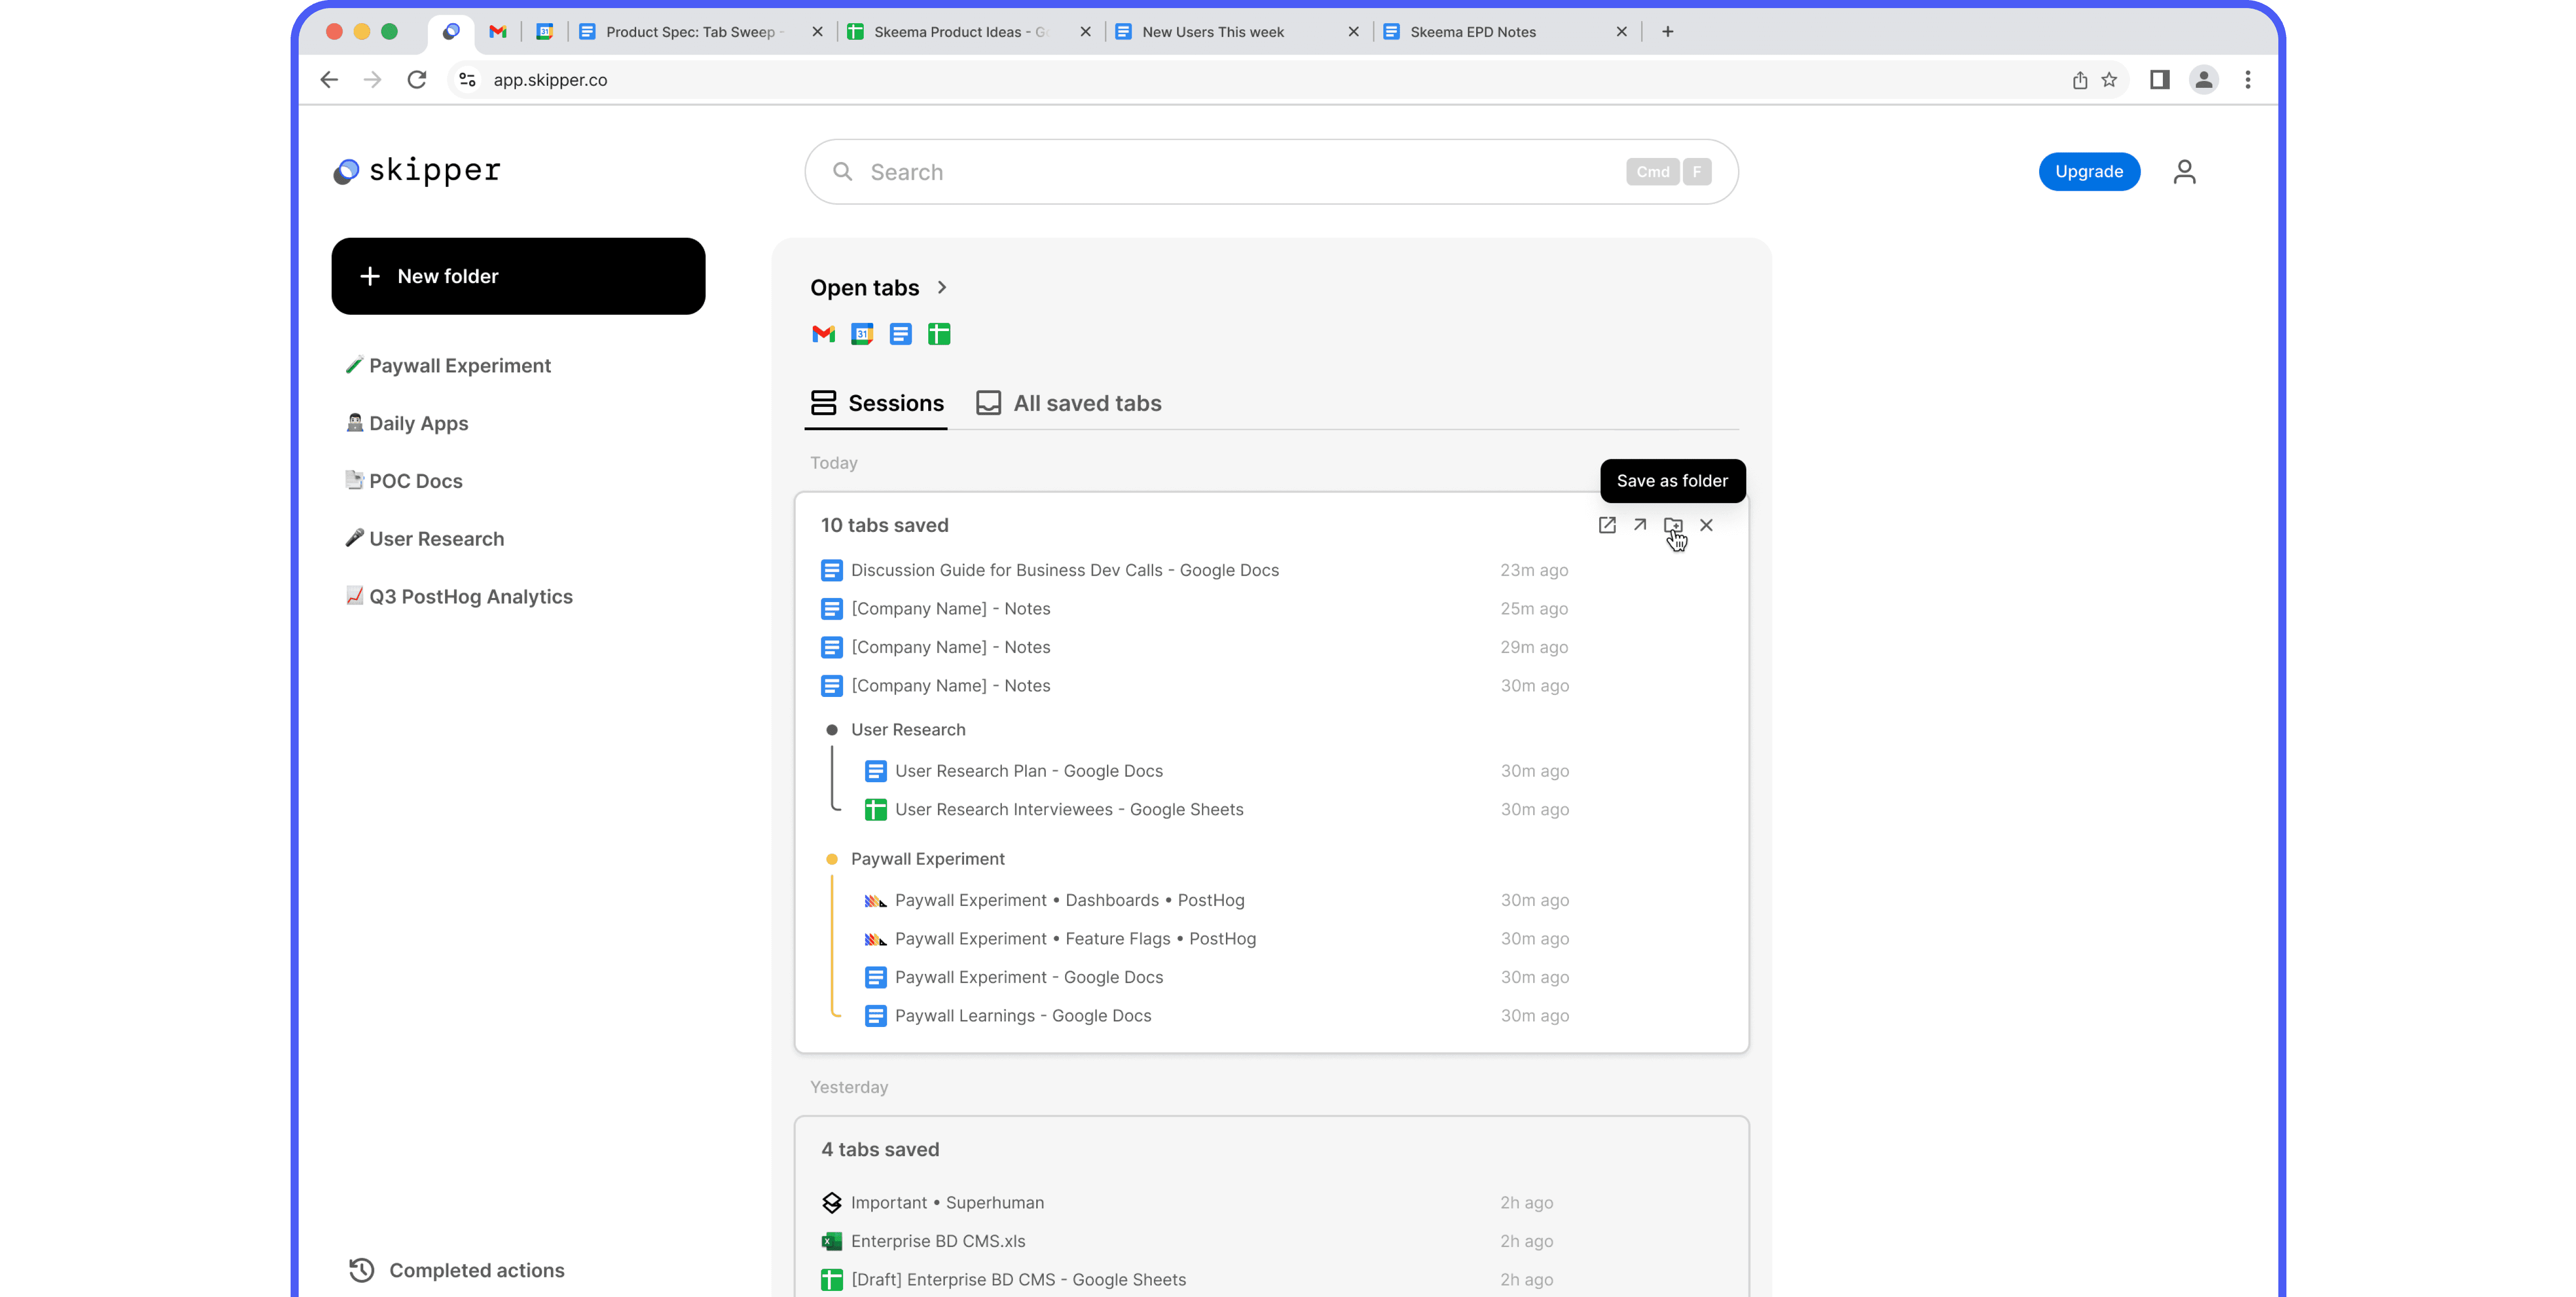
Task: Click the Google Sheets icon under Open tabs
Action: (939, 334)
